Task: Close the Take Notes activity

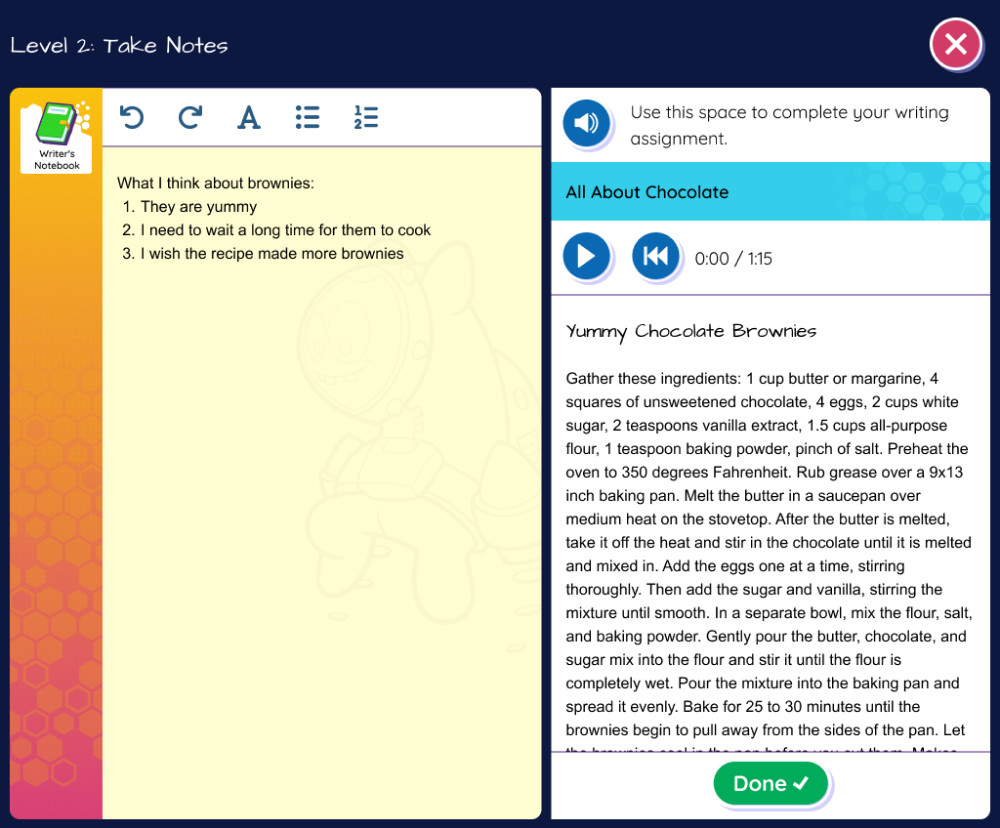Action: [x=955, y=44]
